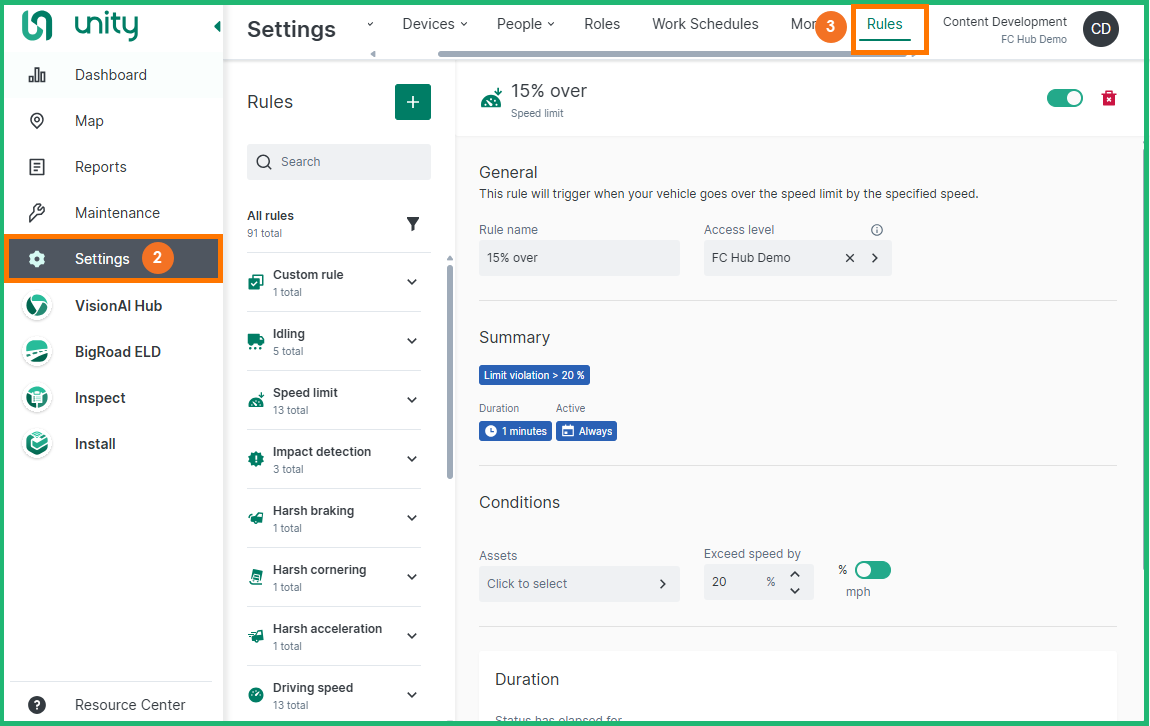This screenshot has height=726, width=1150.
Task: Expand the Harsh braking rules group
Action: [412, 518]
